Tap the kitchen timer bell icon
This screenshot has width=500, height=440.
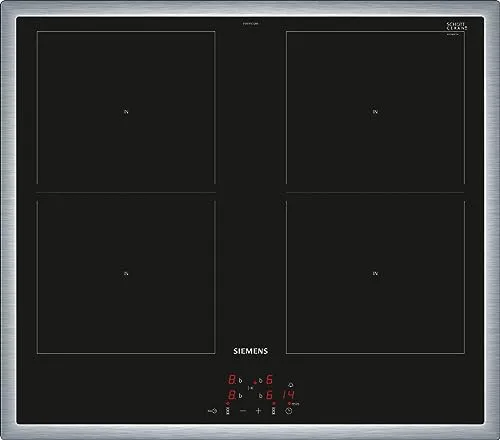click(291, 385)
